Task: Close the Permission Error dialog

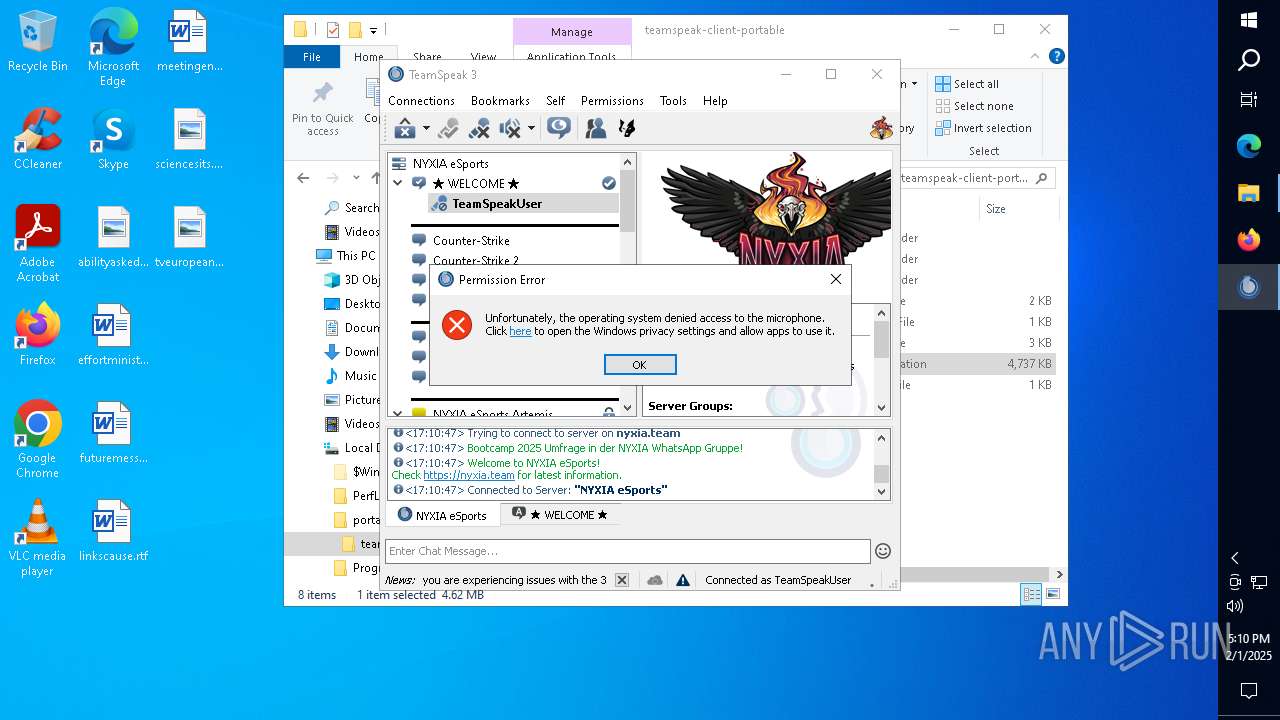Action: pos(836,279)
